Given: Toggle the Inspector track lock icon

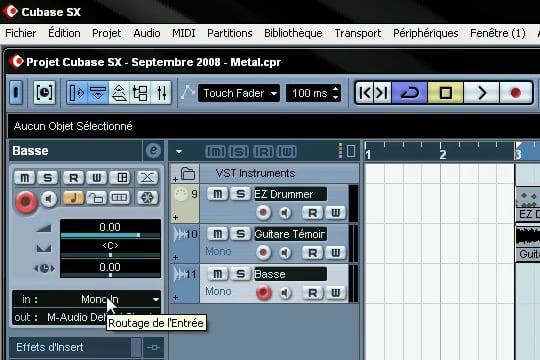Looking at the screenshot, I should (96, 198).
